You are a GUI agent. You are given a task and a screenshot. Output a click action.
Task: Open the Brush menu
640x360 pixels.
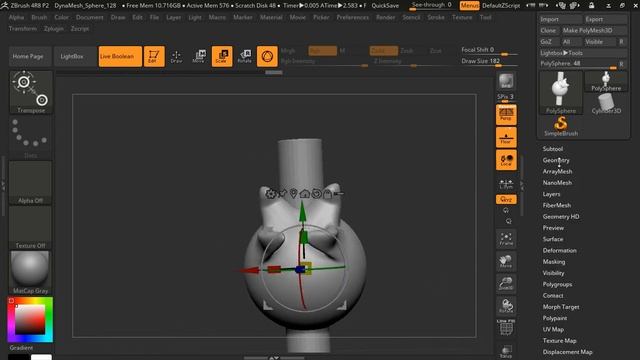click(x=39, y=18)
